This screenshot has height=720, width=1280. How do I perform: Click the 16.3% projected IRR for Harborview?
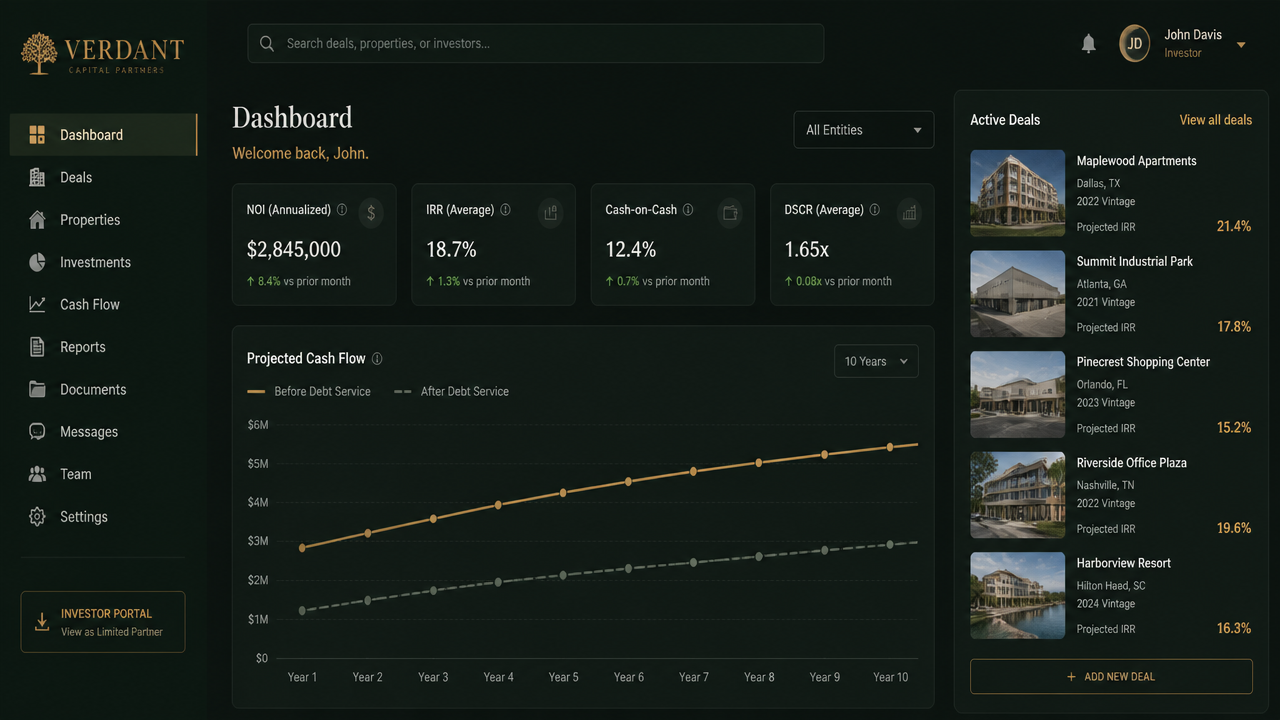tap(1234, 628)
